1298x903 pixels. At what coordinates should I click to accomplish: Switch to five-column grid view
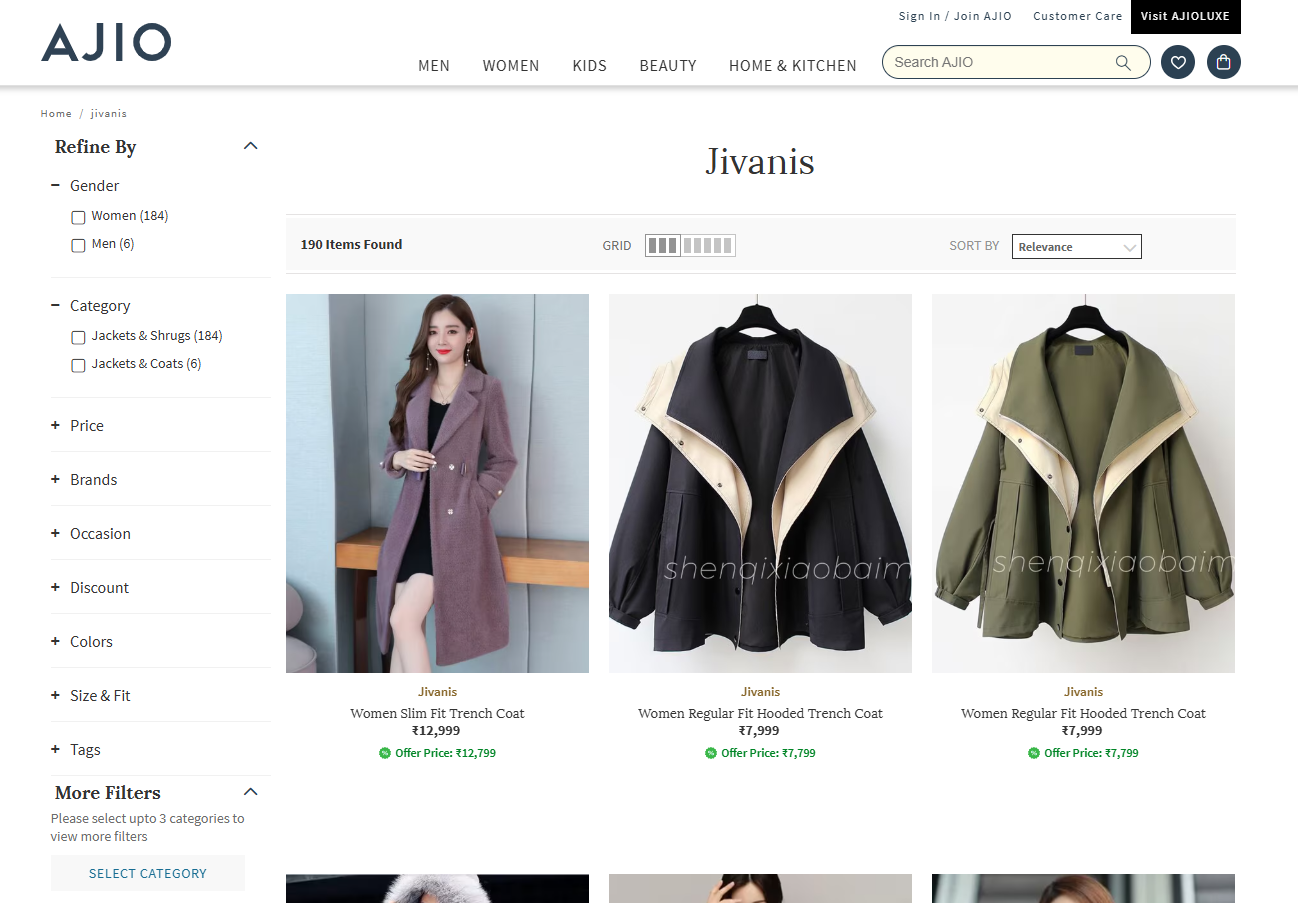[708, 245]
